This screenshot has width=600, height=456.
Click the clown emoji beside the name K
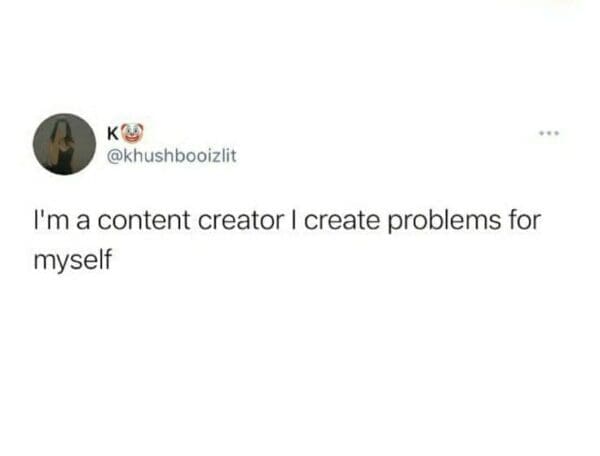click(132, 132)
